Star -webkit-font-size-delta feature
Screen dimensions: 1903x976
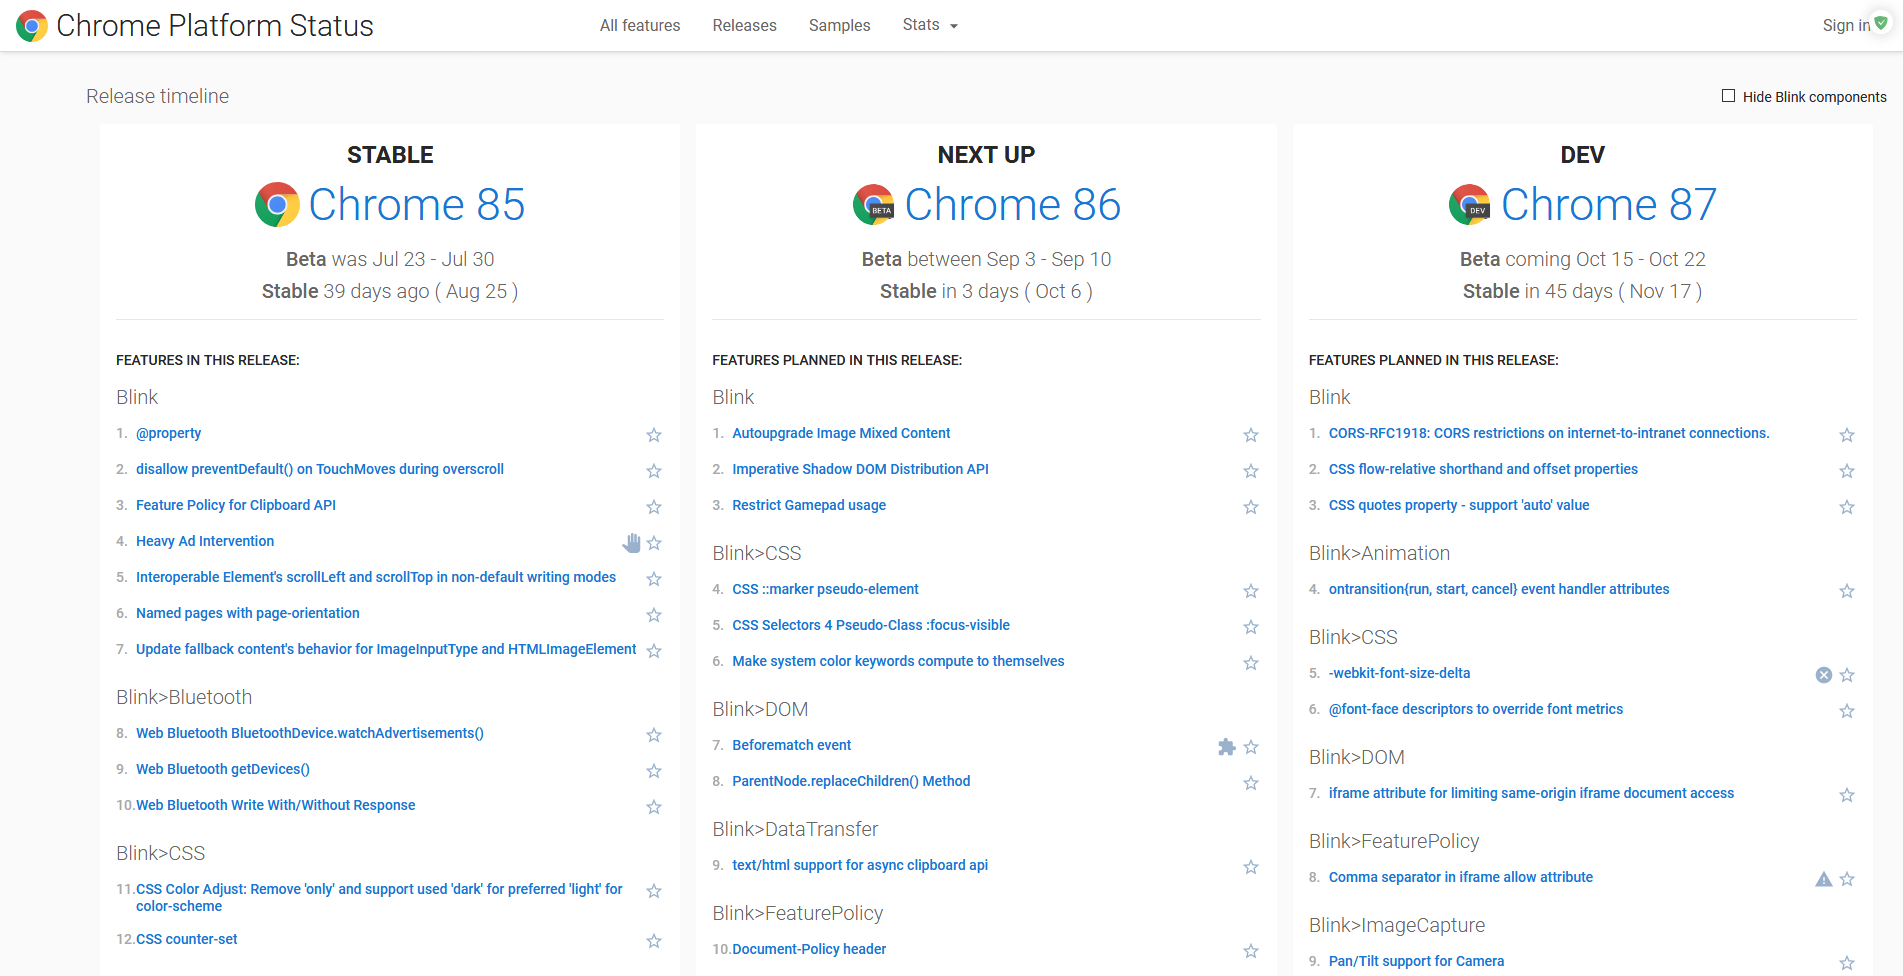[x=1847, y=675]
